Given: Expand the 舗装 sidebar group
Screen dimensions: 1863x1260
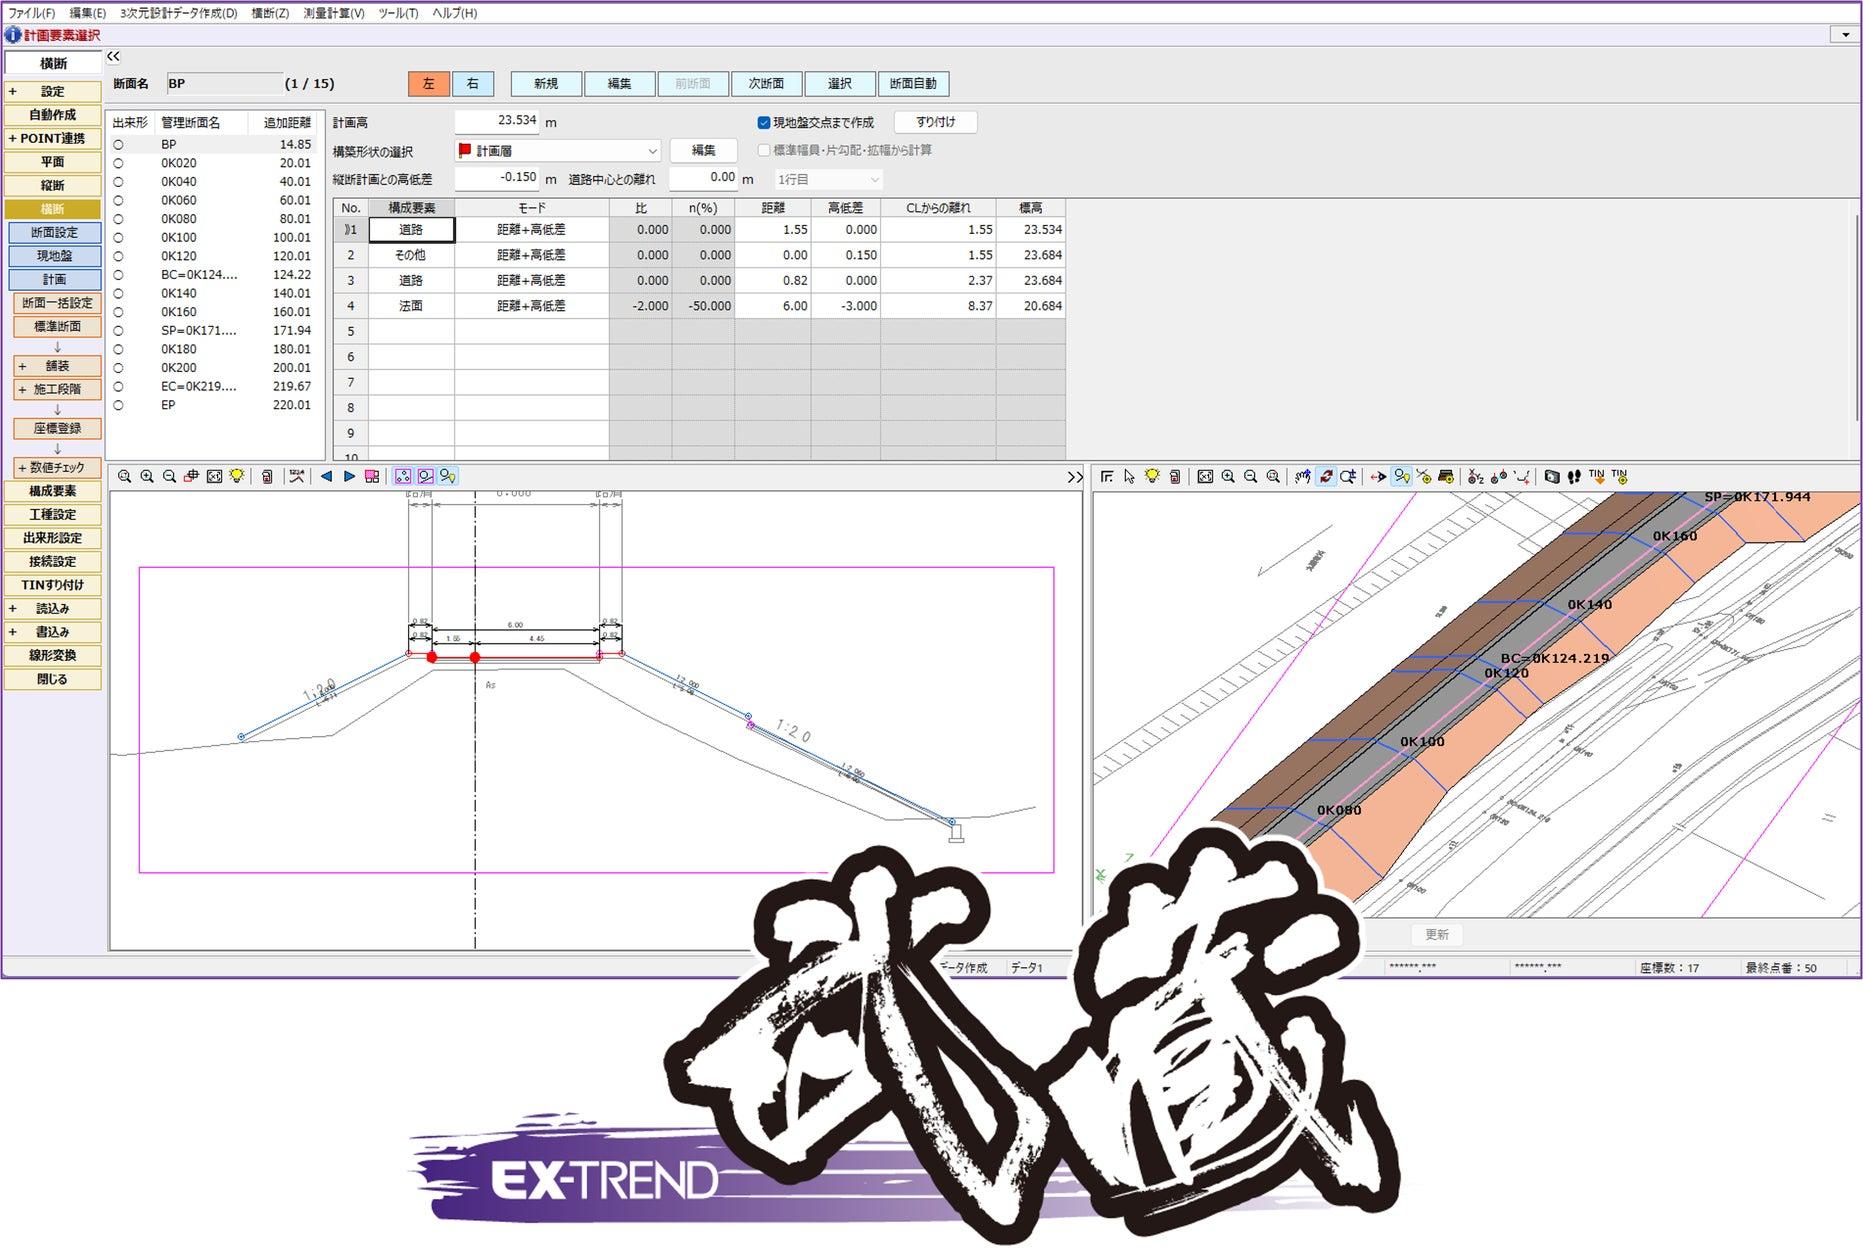Looking at the screenshot, I should click(22, 367).
